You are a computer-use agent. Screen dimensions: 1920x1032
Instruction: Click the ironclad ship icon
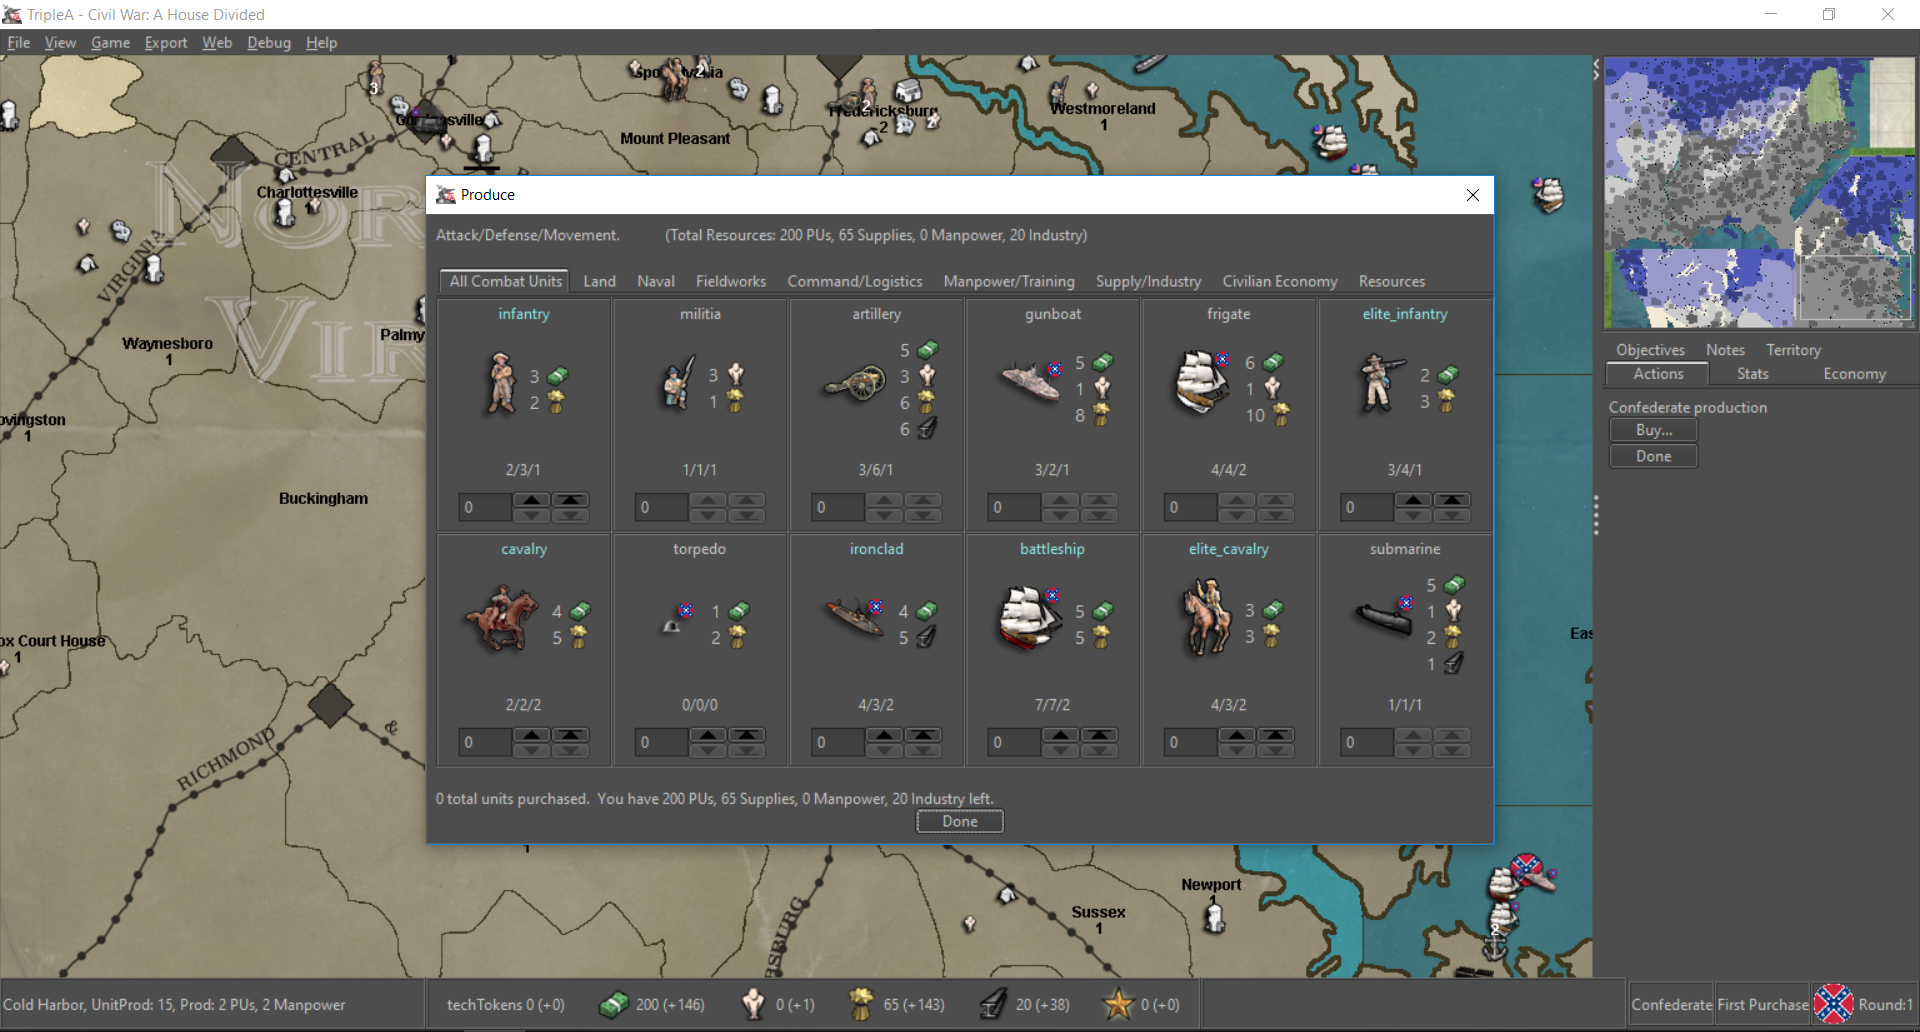click(855, 618)
